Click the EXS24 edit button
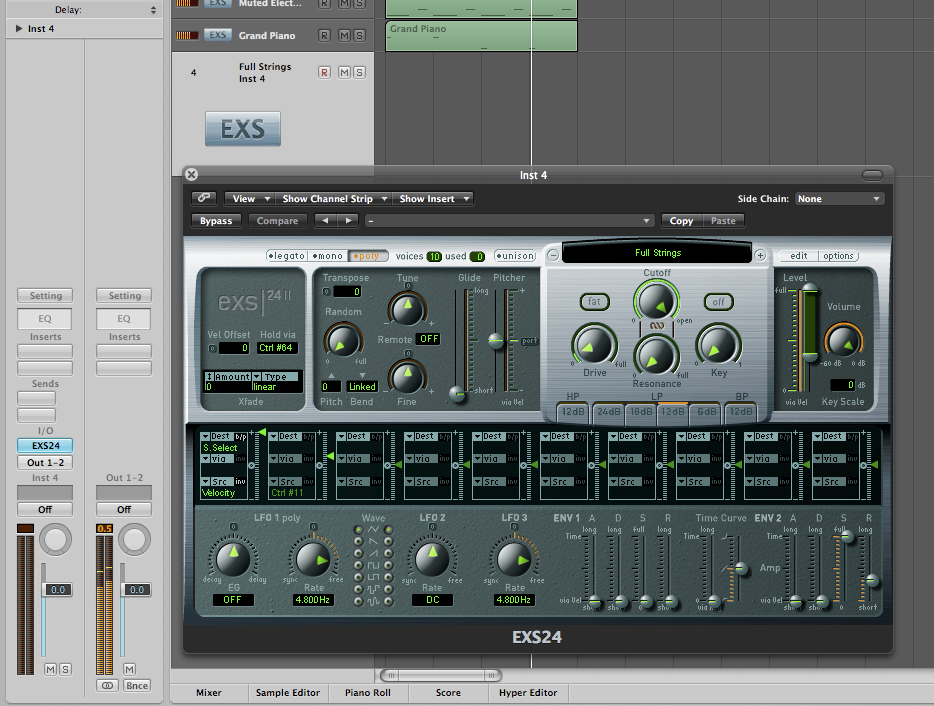Image resolution: width=934 pixels, height=706 pixels. point(799,256)
